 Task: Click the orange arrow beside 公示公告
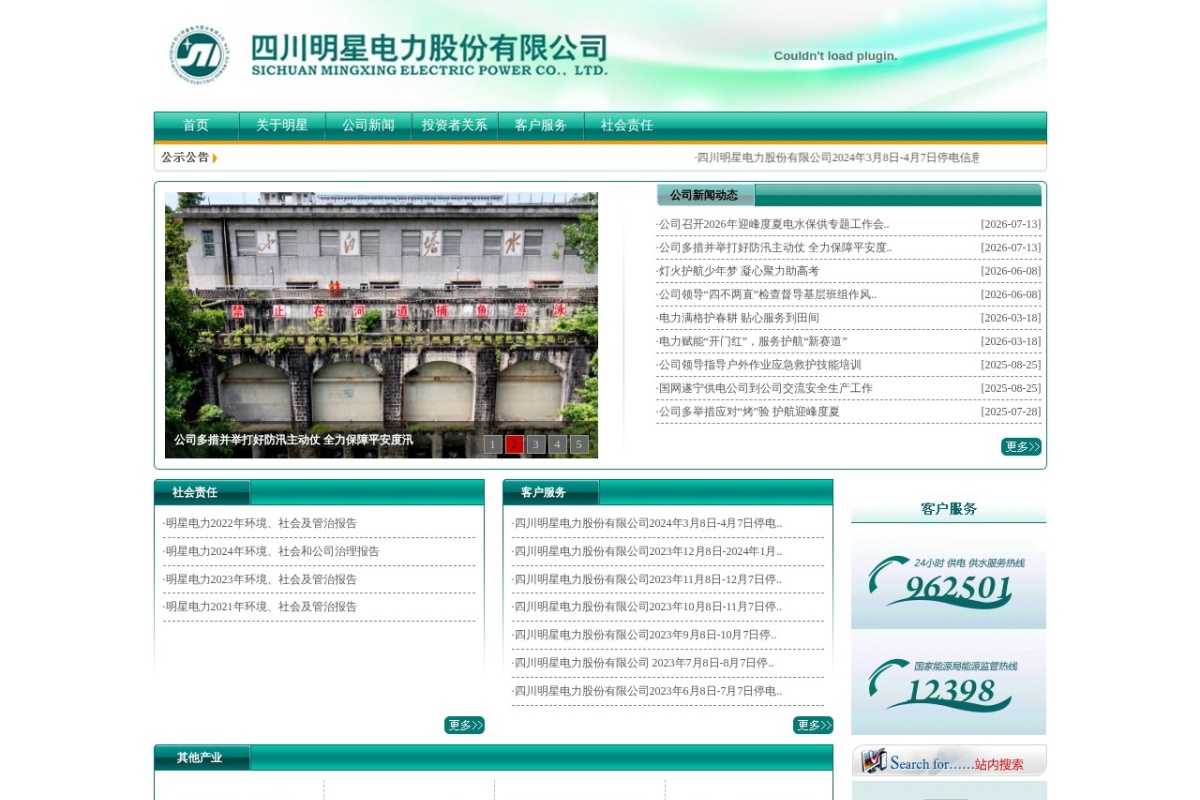pyautogui.click(x=215, y=158)
